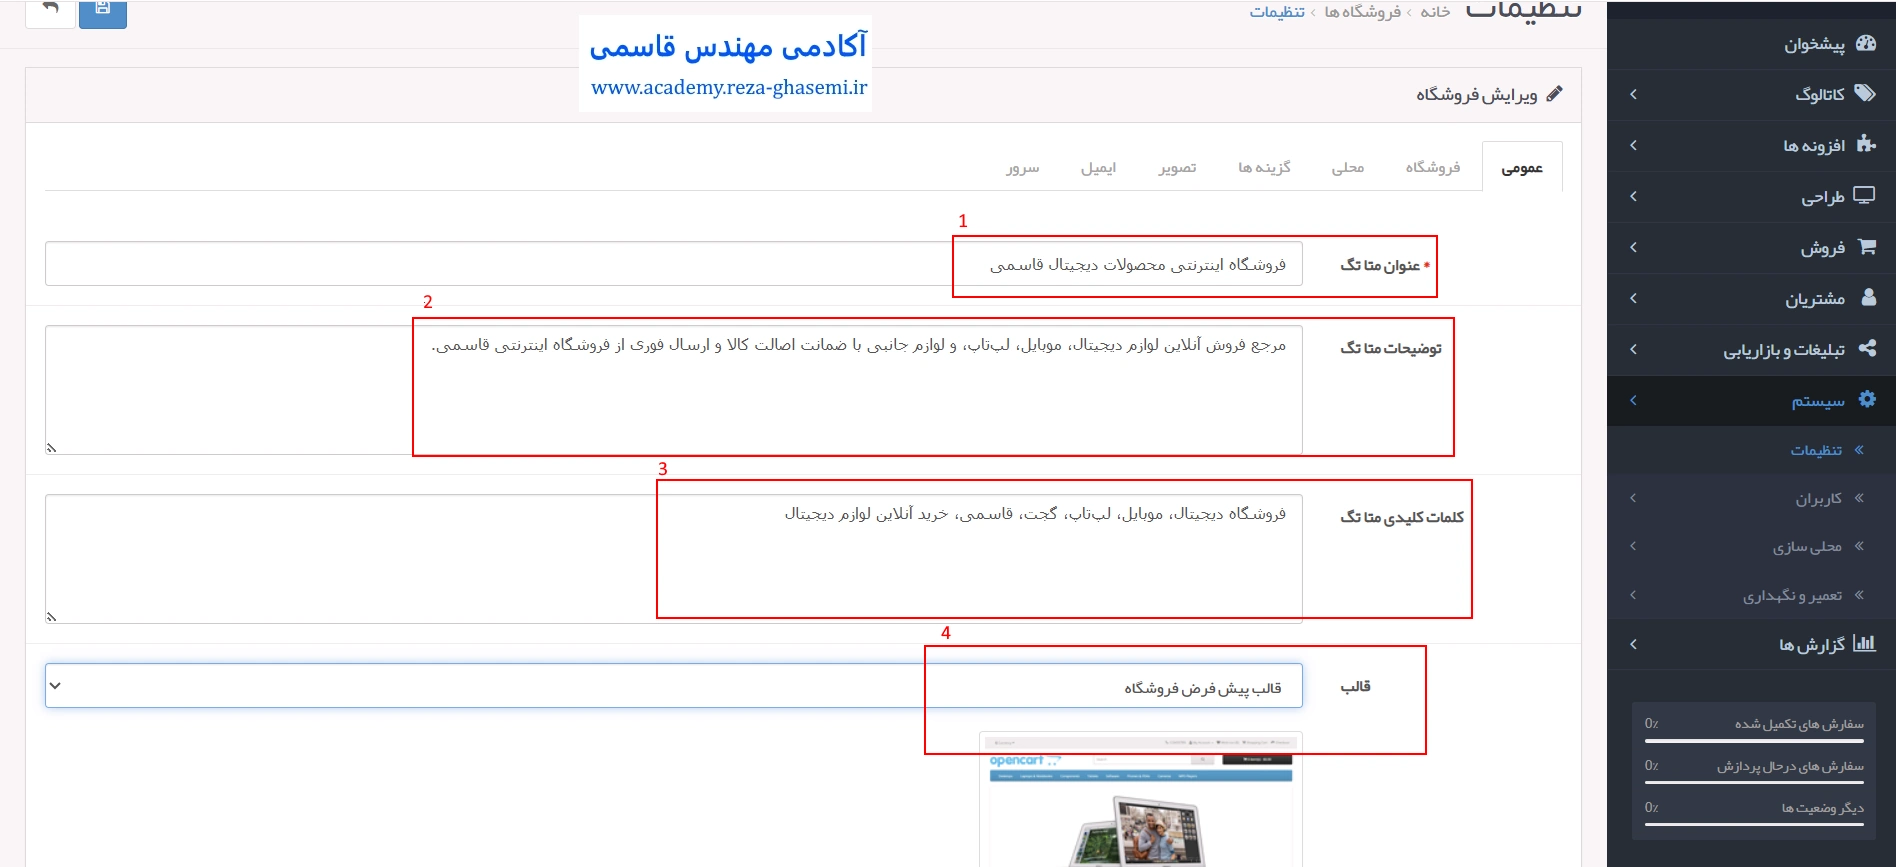The image size is (1896, 867).
Task: Click the طراحی monitor icon
Action: pyautogui.click(x=1865, y=195)
